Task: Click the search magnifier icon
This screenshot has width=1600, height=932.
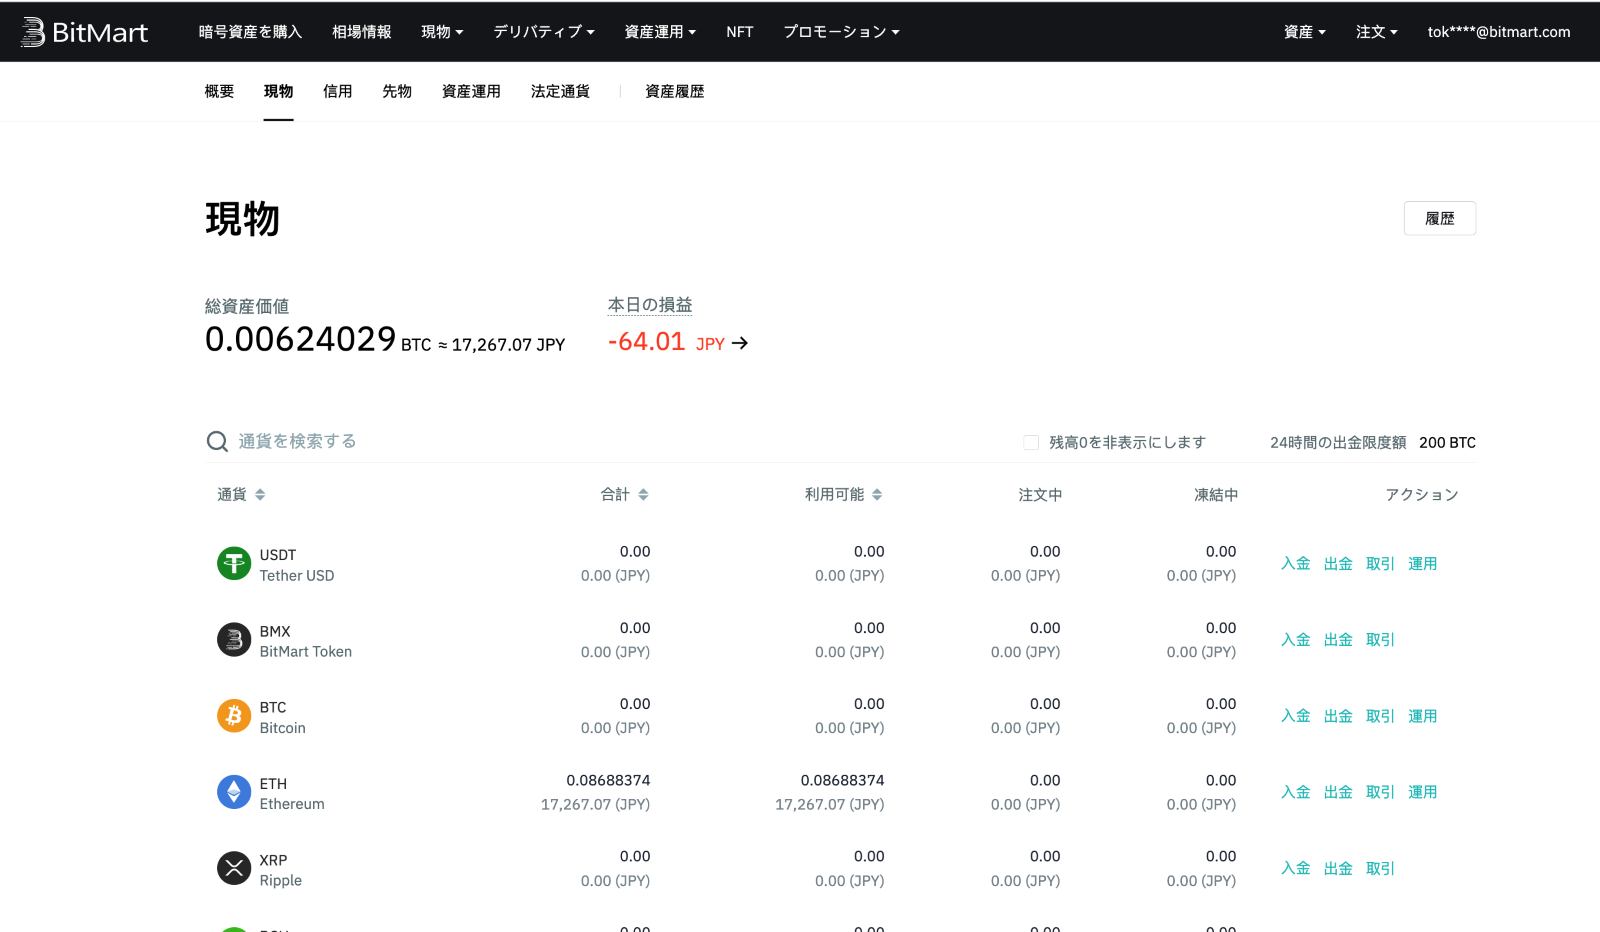Action: pos(217,441)
